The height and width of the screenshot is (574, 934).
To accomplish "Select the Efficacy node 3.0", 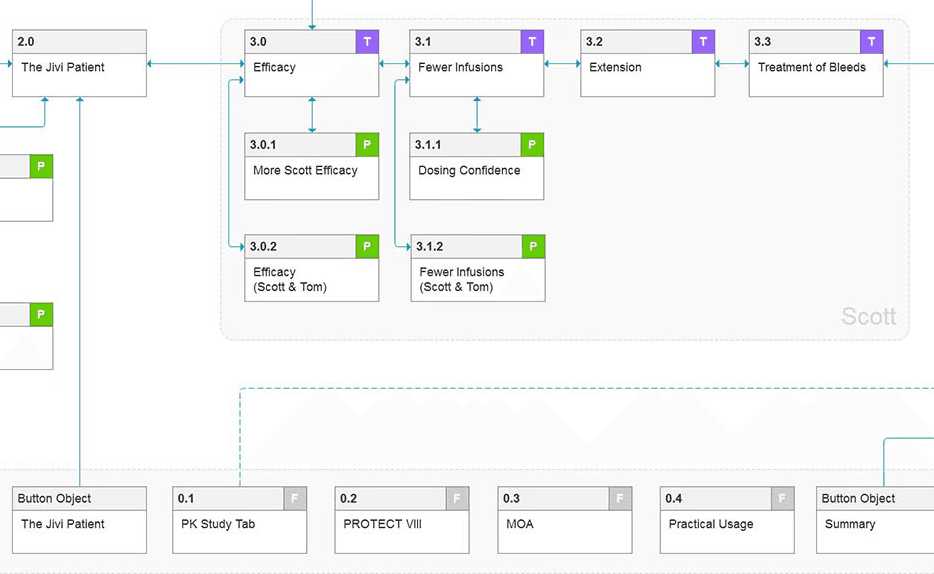I will click(x=312, y=63).
